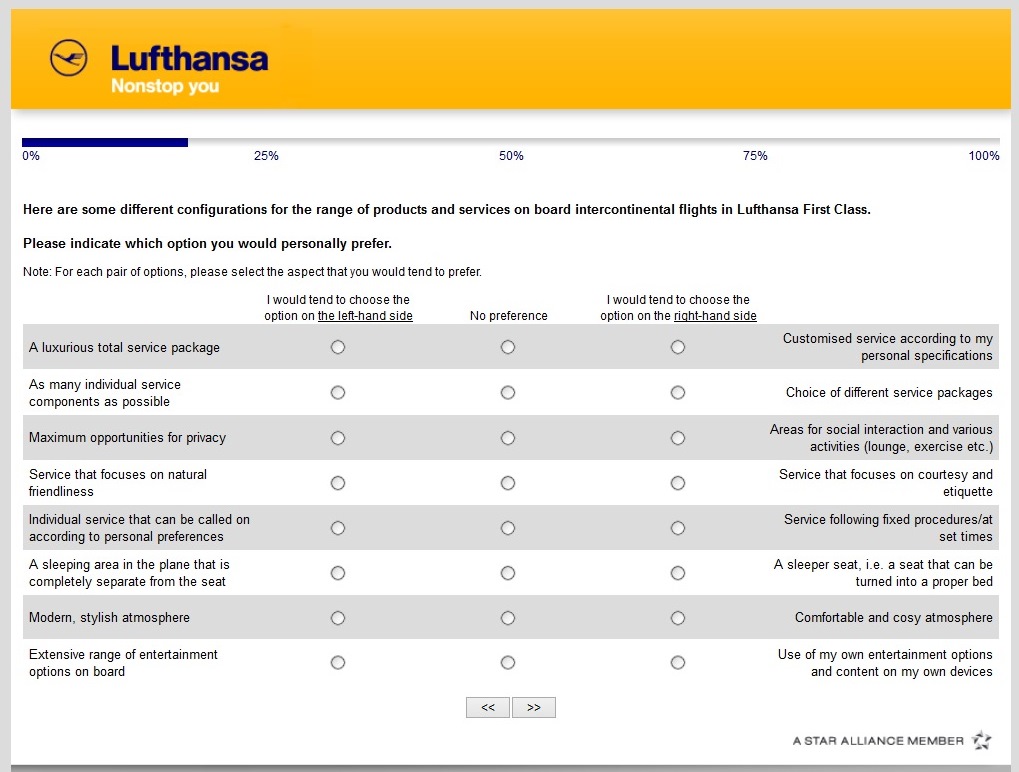This screenshot has width=1019, height=772.
Task: Choose left-hand option for maximum privacy opportunities
Action: pyautogui.click(x=338, y=438)
